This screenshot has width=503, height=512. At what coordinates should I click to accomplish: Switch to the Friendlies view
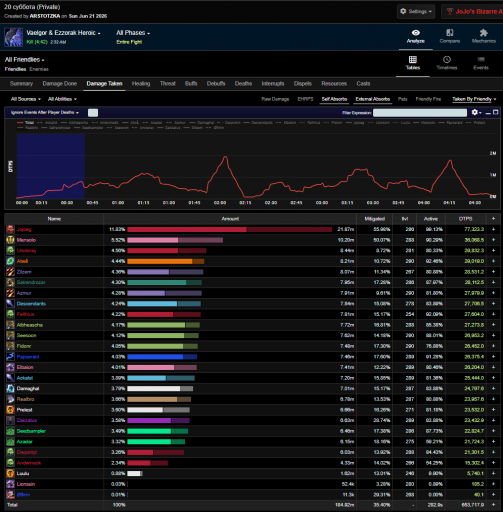(x=15, y=69)
